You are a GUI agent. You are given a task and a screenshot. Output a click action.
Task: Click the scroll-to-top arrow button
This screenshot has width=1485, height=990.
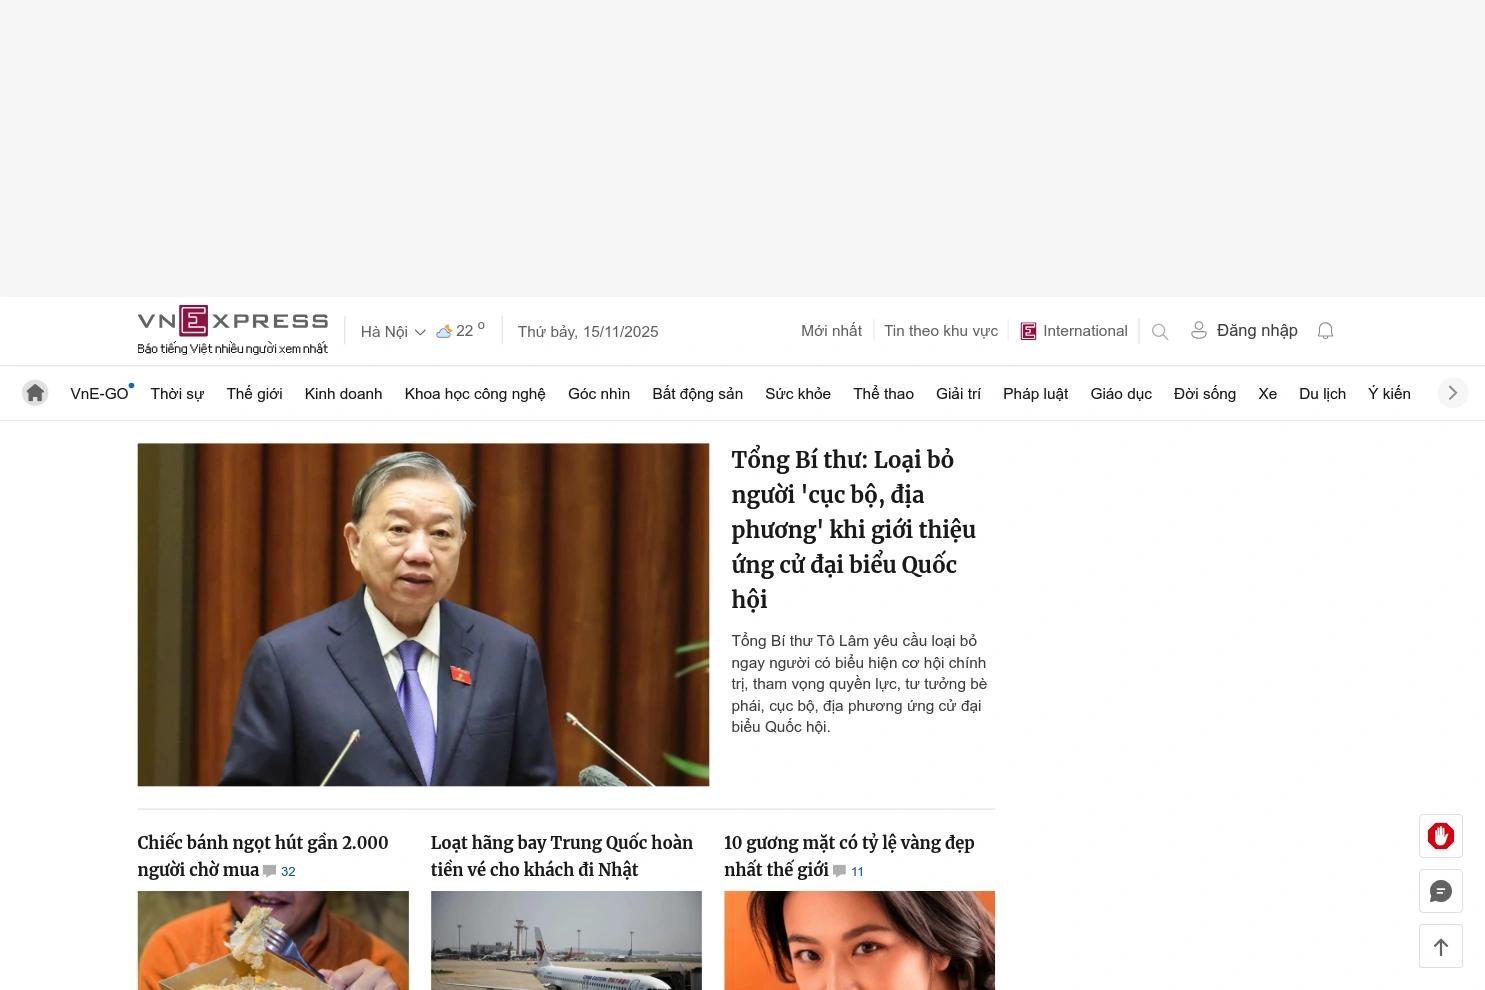[1440, 946]
